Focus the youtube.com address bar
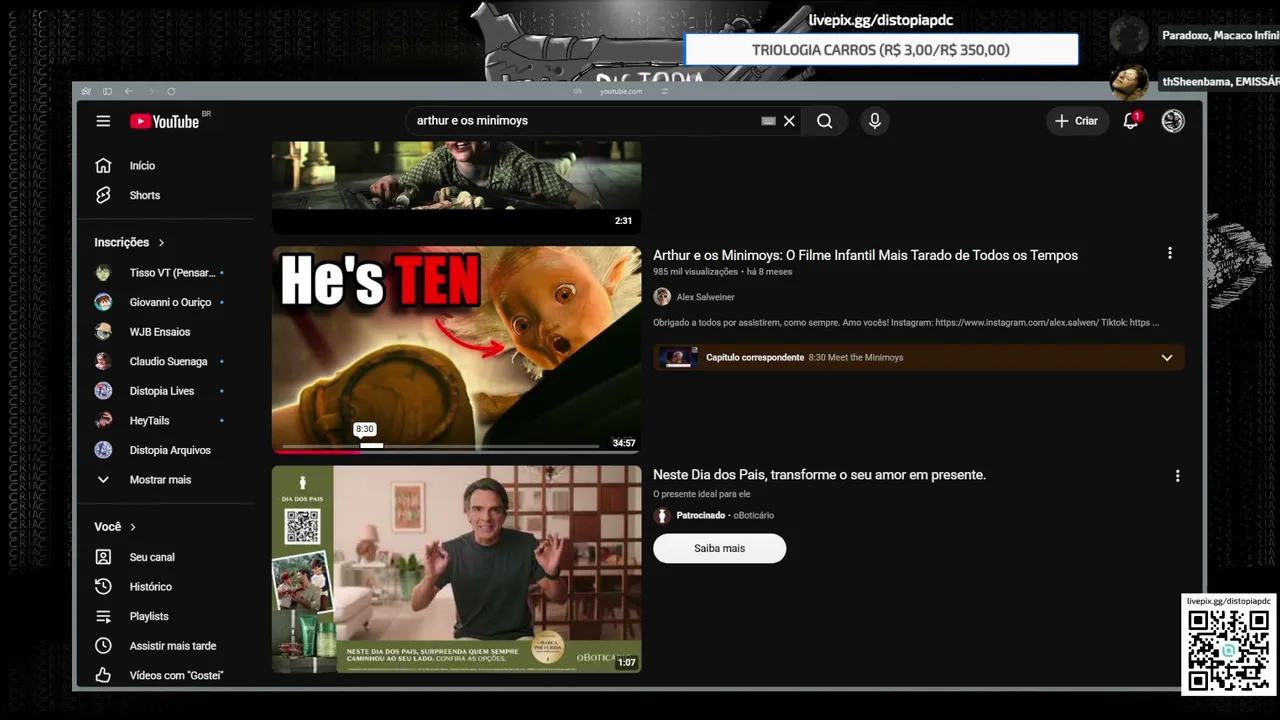The width and height of the screenshot is (1280, 720). [620, 91]
